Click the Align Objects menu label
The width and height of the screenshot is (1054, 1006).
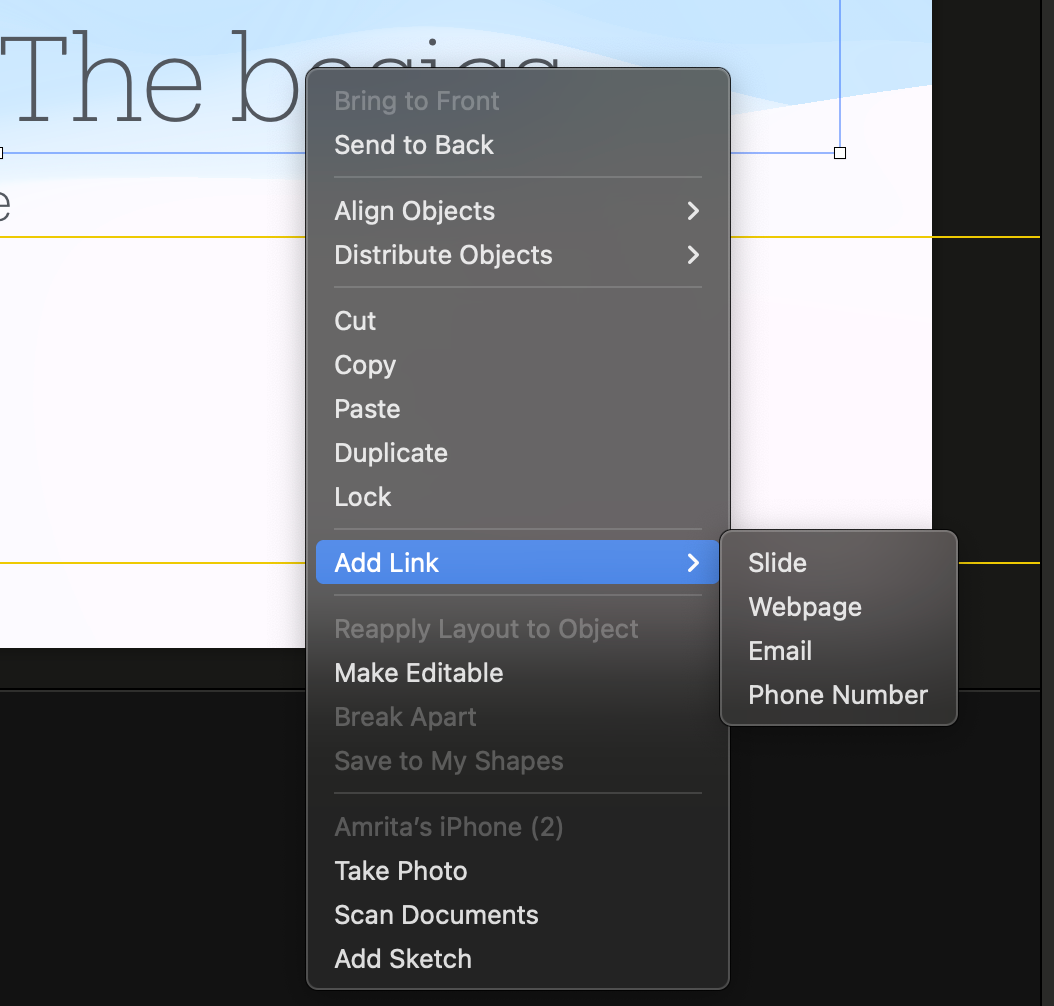415,211
